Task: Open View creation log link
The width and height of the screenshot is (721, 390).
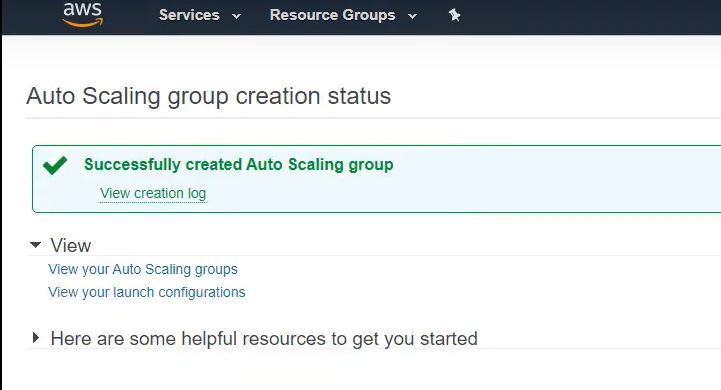Action: coord(153,193)
